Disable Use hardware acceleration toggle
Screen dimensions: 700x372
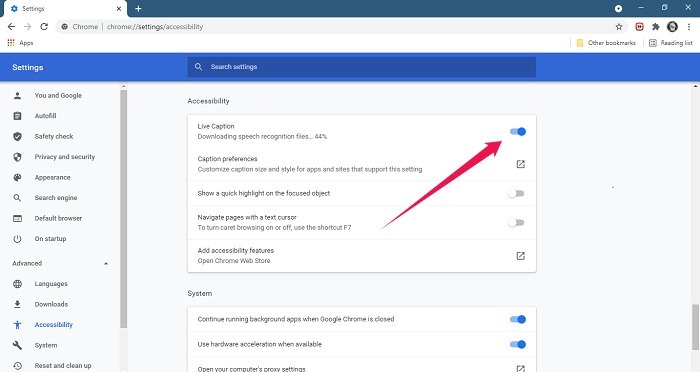[518, 344]
